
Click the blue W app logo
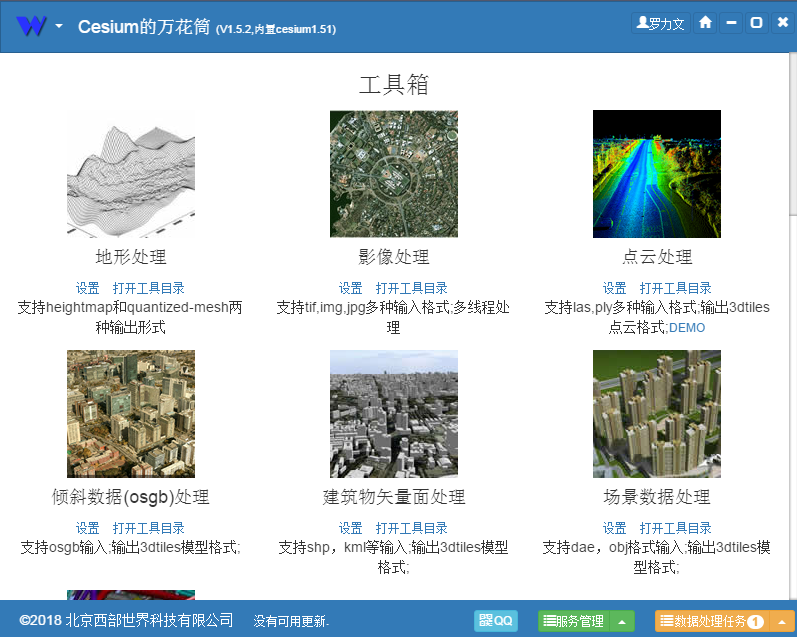coord(31,25)
